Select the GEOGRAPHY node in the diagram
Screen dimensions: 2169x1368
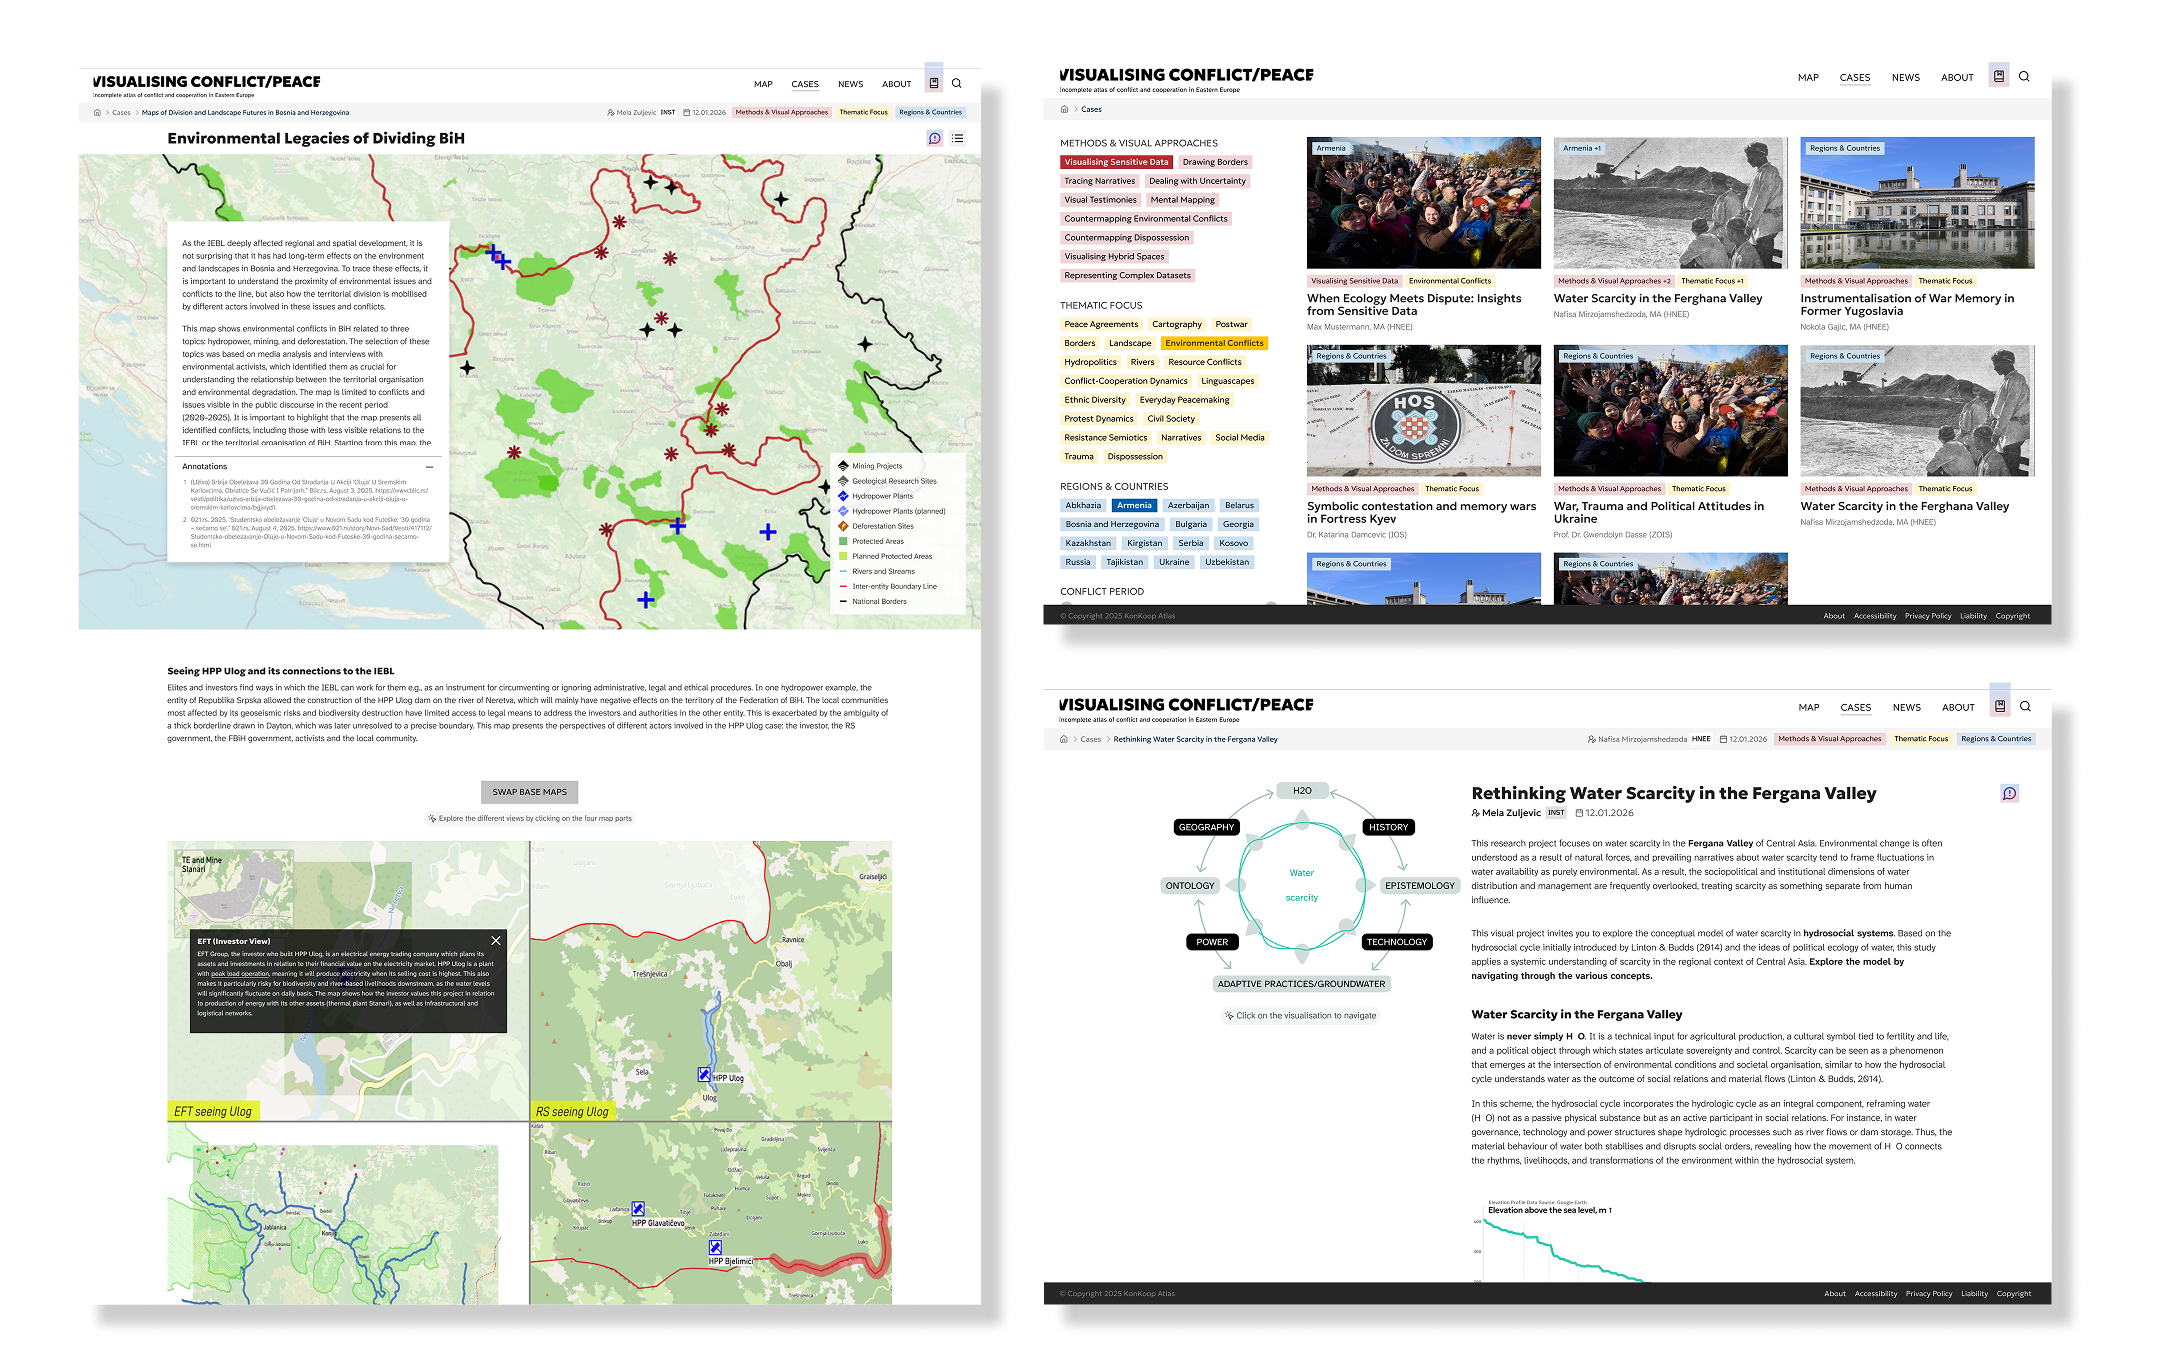(x=1207, y=827)
